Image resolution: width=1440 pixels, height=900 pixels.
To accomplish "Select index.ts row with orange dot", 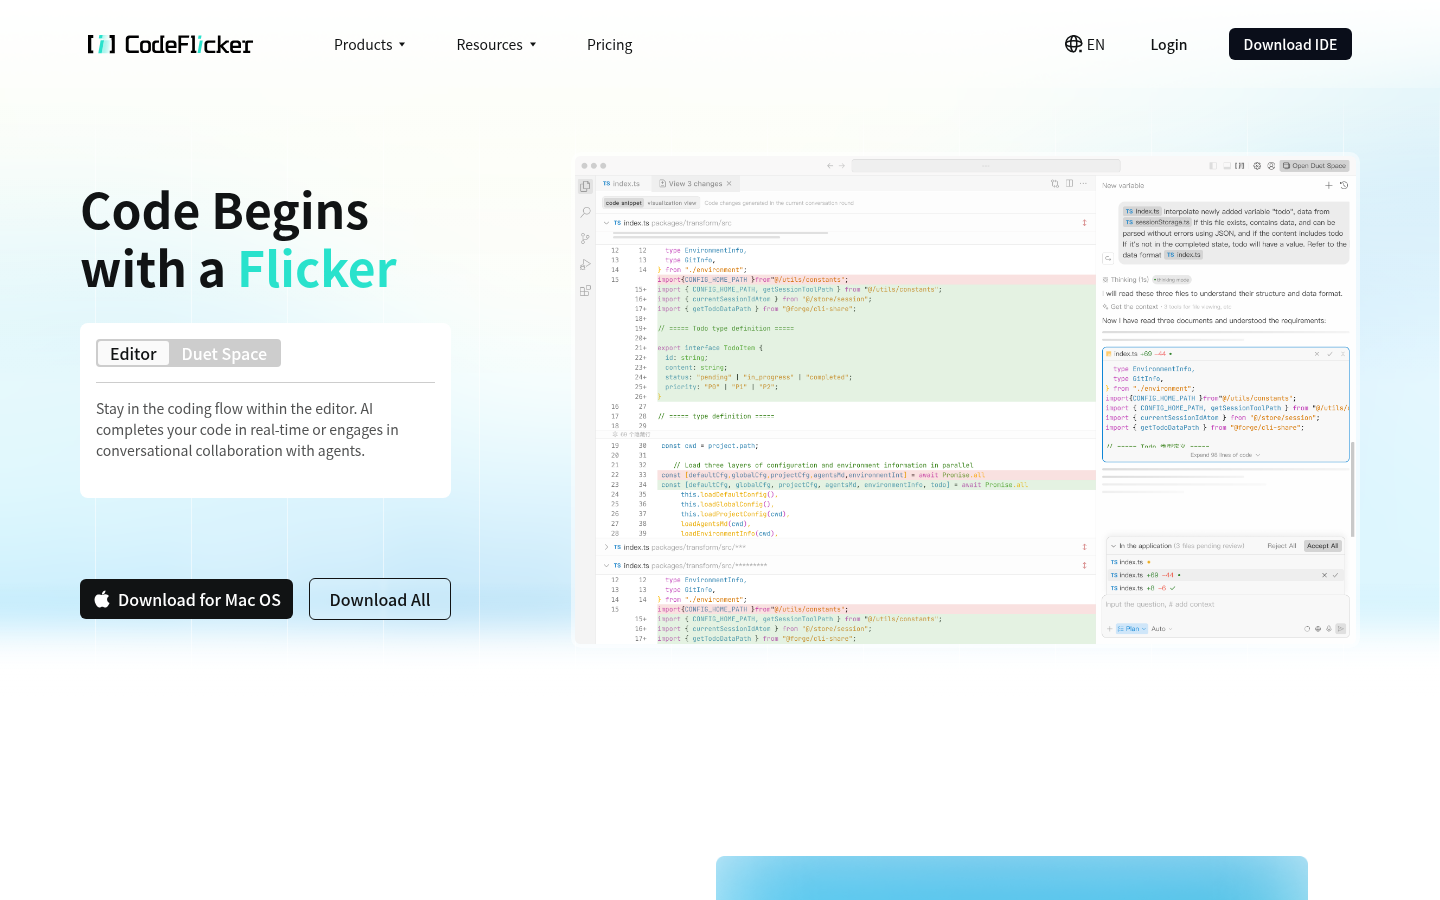I will pos(1225,562).
